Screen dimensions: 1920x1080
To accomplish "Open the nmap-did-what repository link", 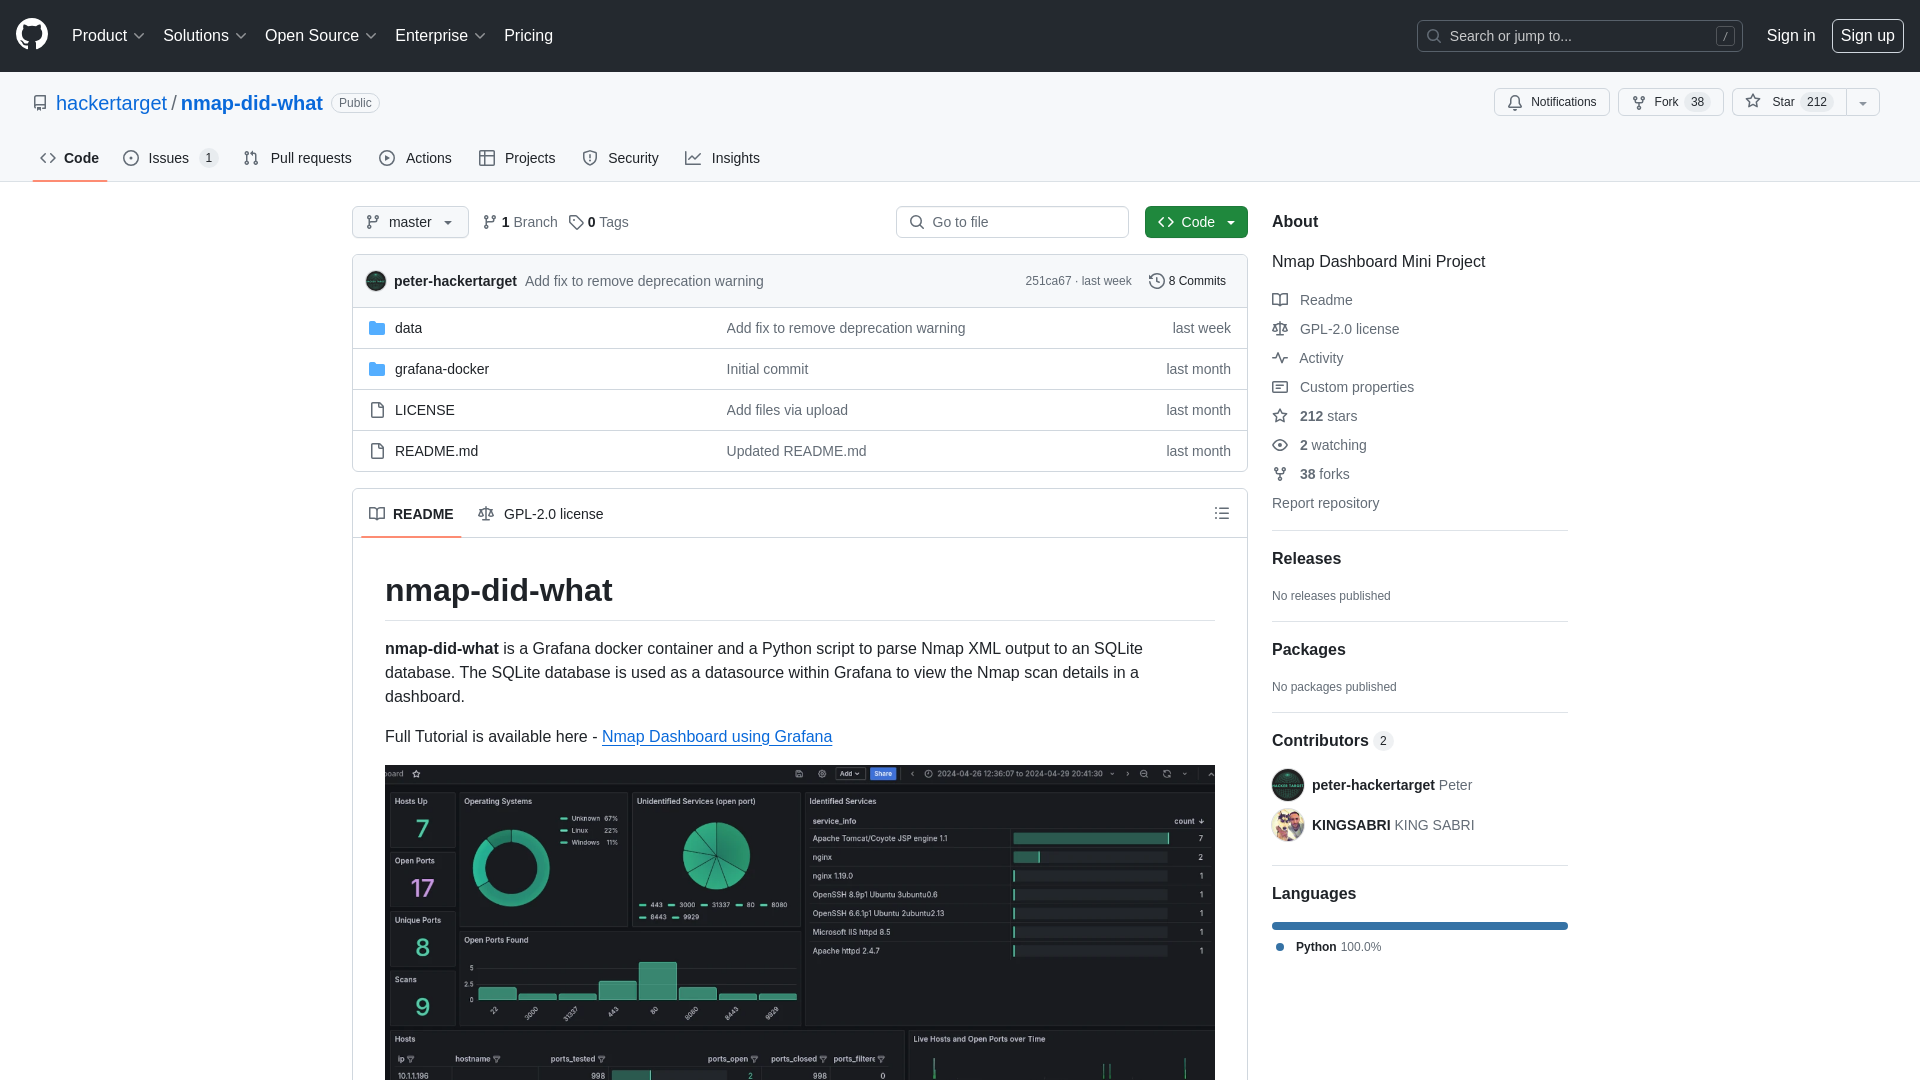I will [x=251, y=103].
